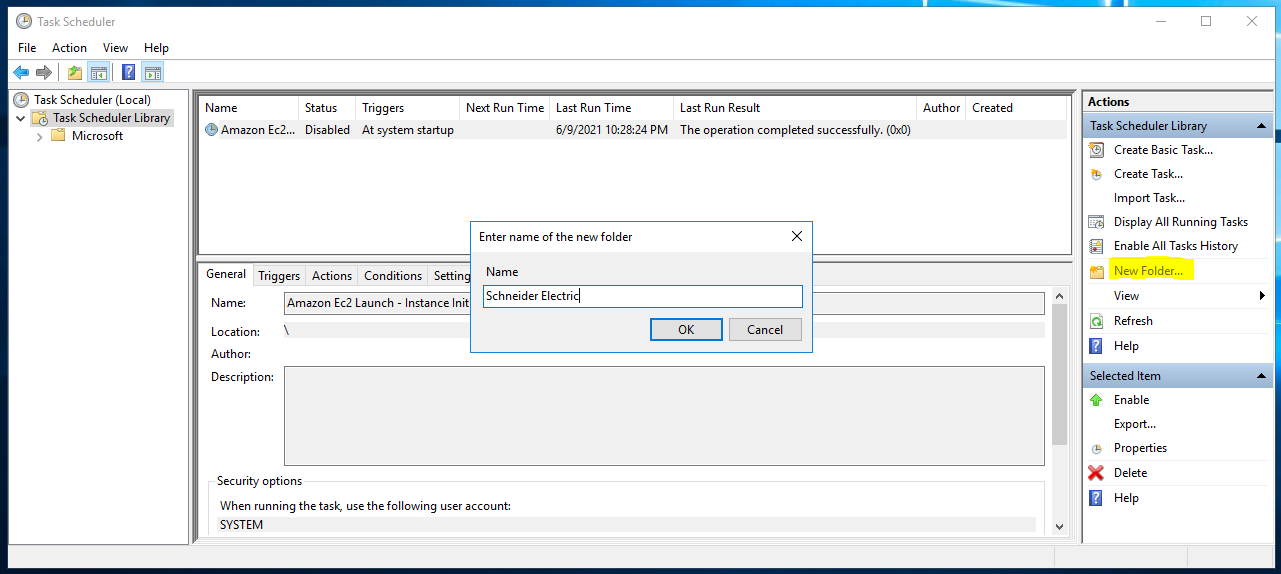Click the New Folder action icon
The width and height of the screenshot is (1281, 574).
pyautogui.click(x=1097, y=271)
